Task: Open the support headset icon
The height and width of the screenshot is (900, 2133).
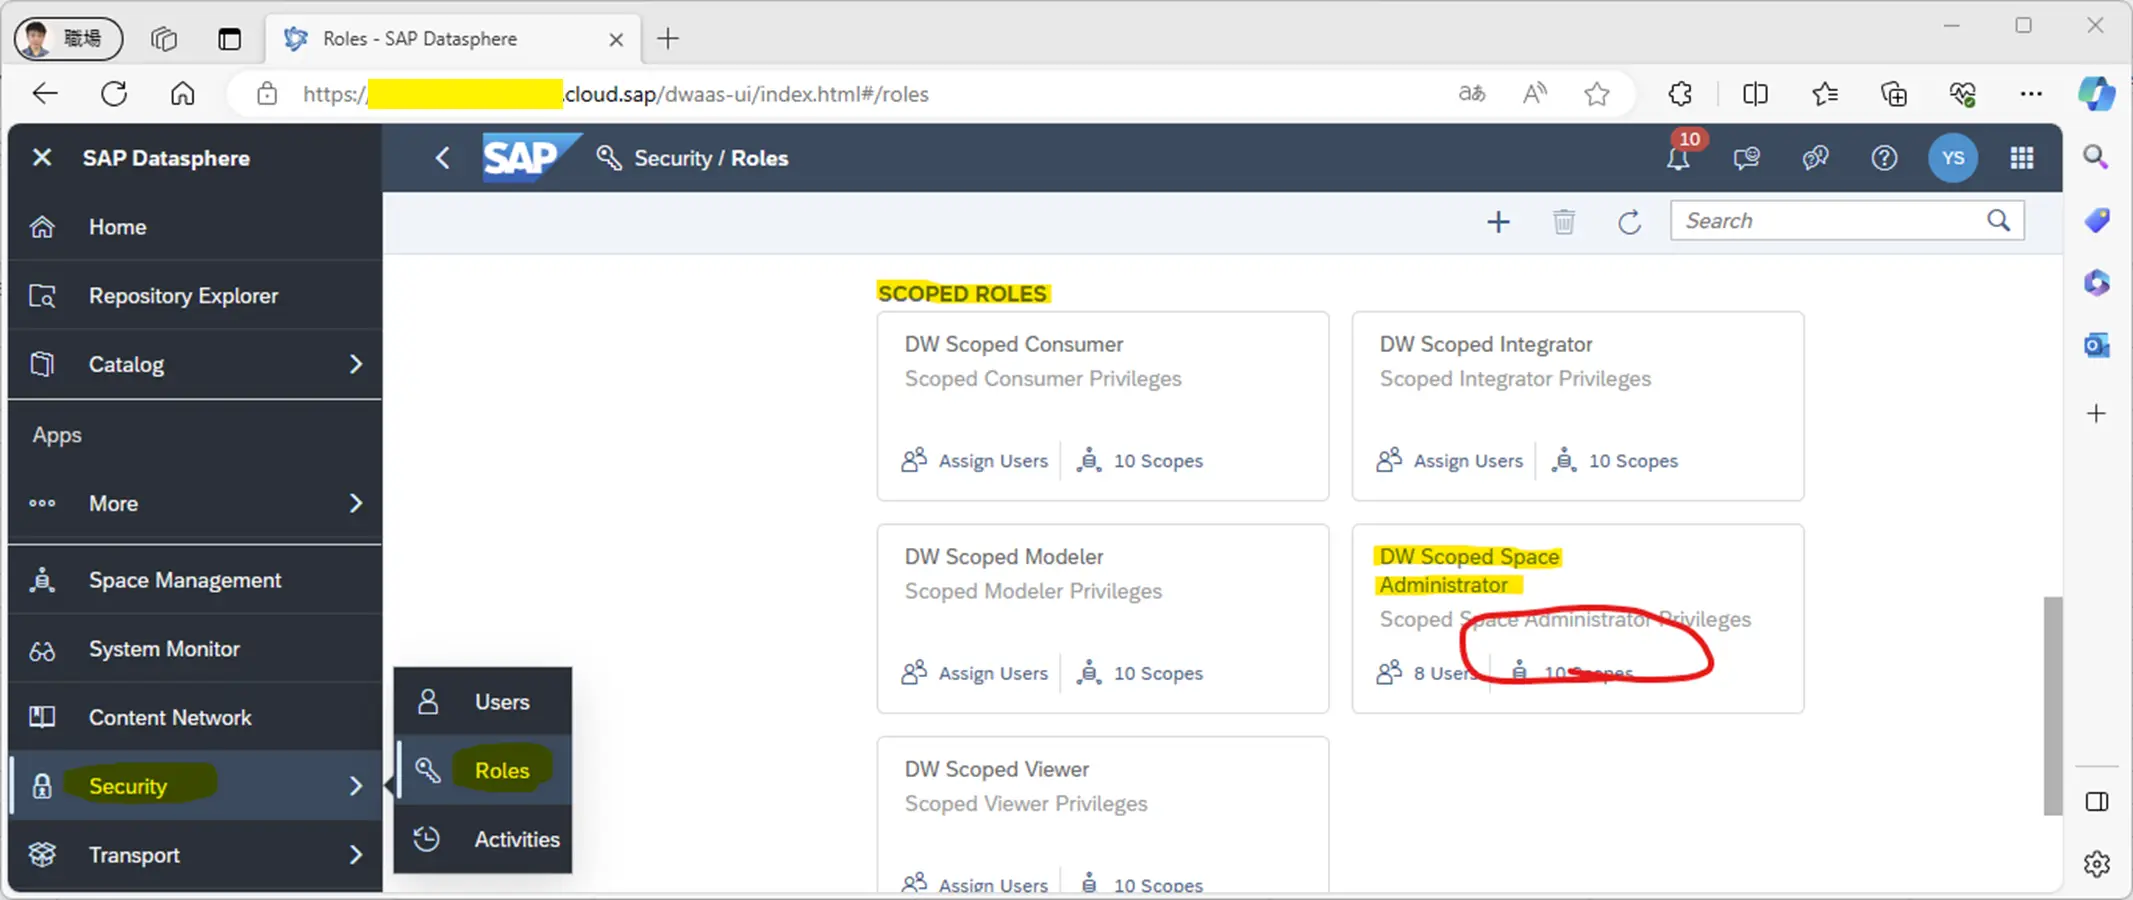Action: [1815, 158]
